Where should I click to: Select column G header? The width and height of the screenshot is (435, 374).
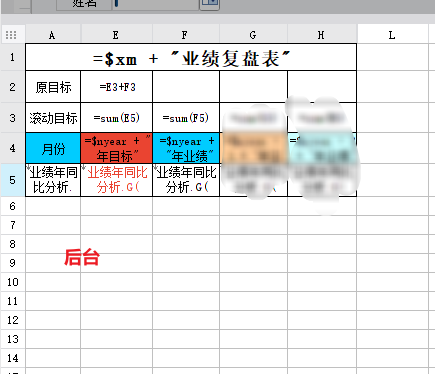(253, 35)
